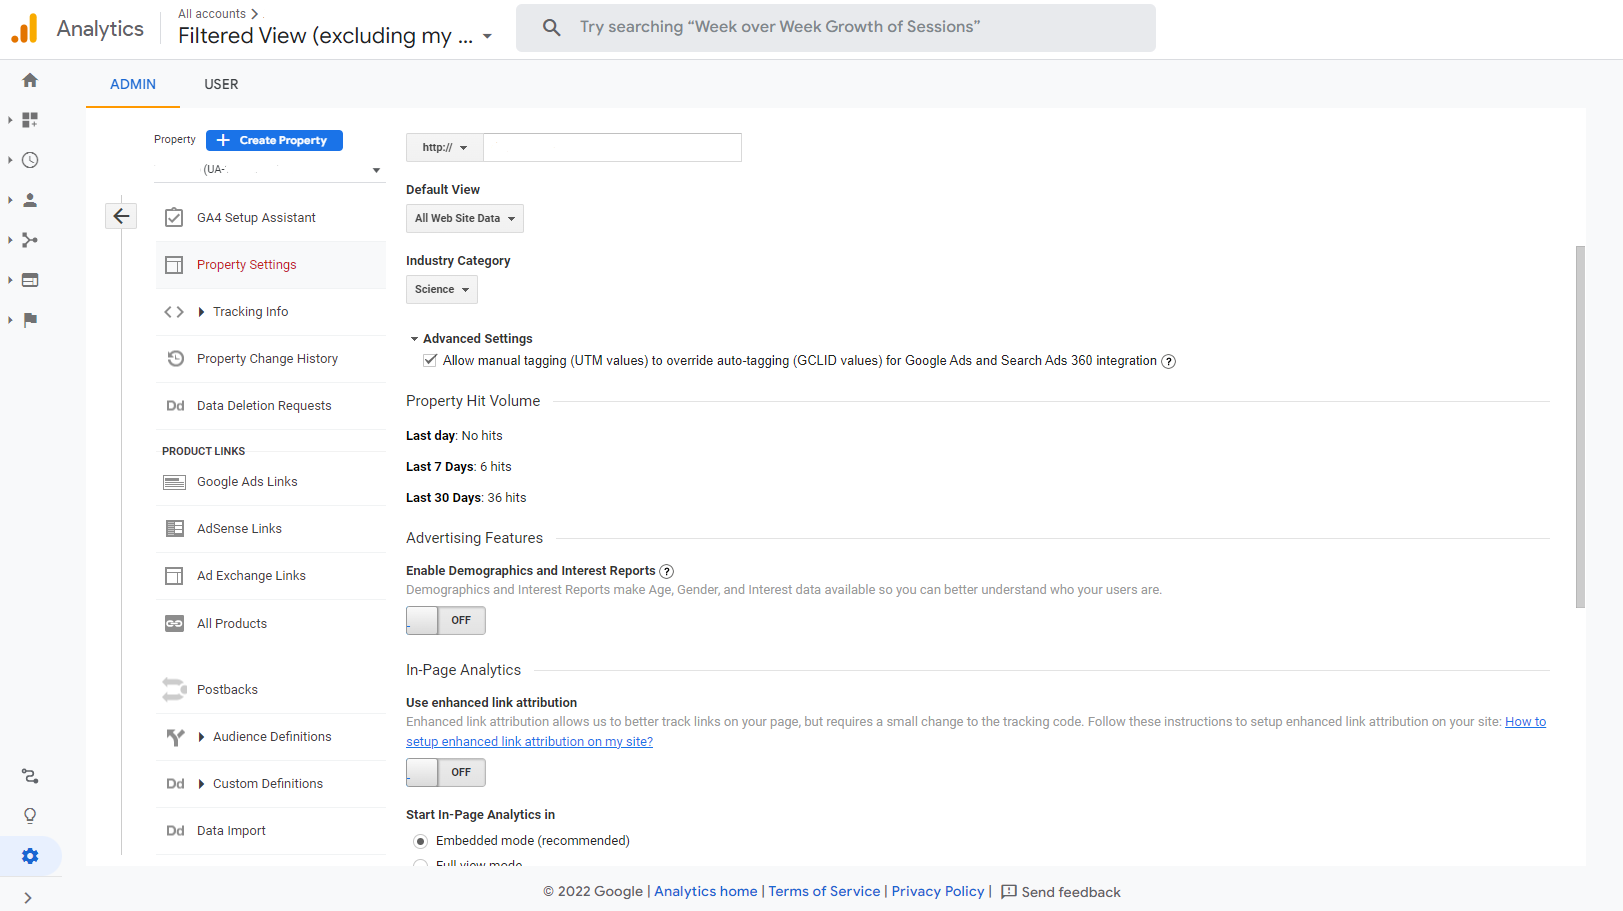
Task: Select Embedded mode radio button
Action: pos(421,841)
